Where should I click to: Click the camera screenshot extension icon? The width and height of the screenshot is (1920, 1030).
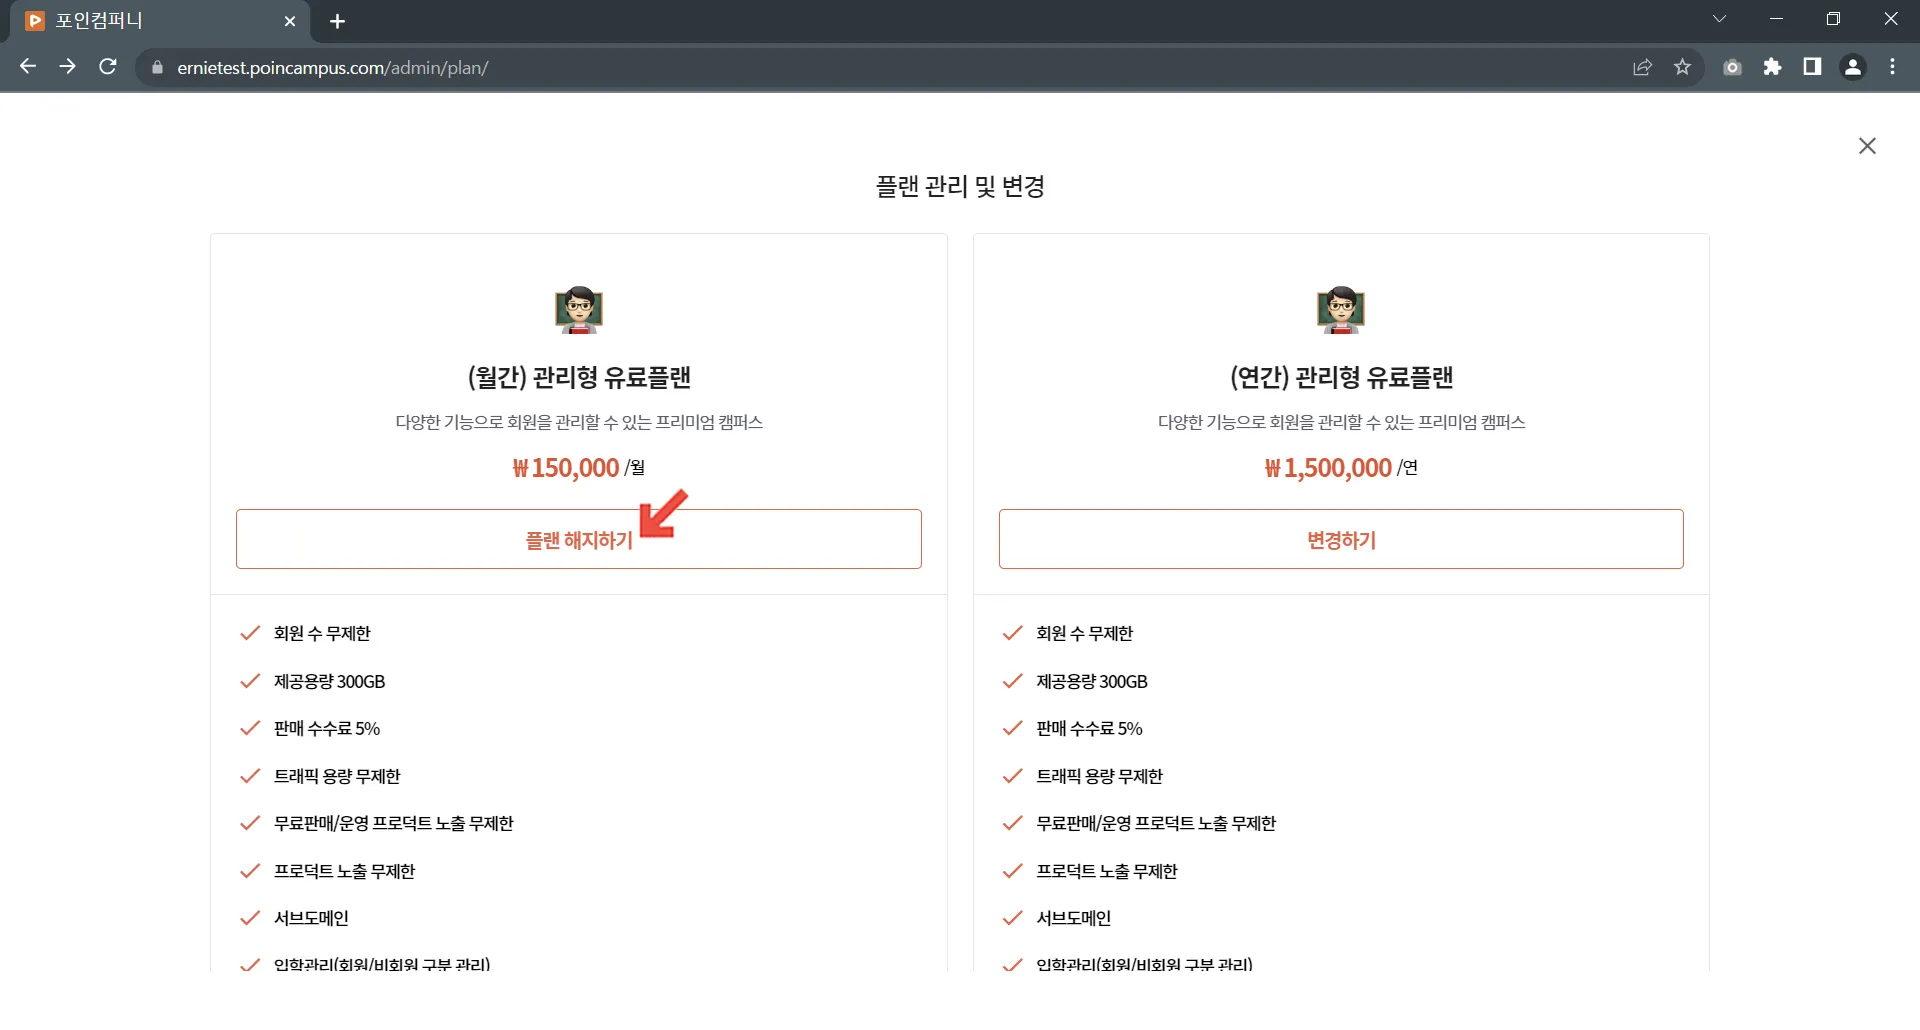1732,67
